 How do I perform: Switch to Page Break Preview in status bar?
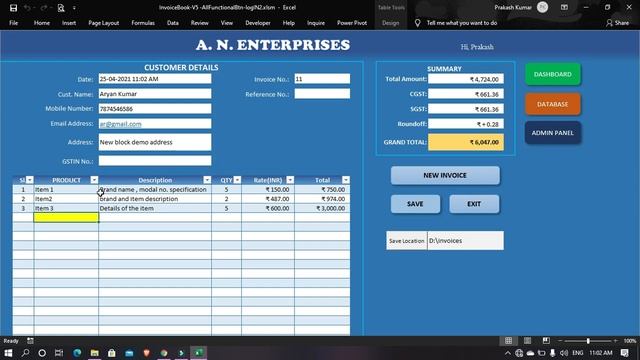[x=546, y=340]
